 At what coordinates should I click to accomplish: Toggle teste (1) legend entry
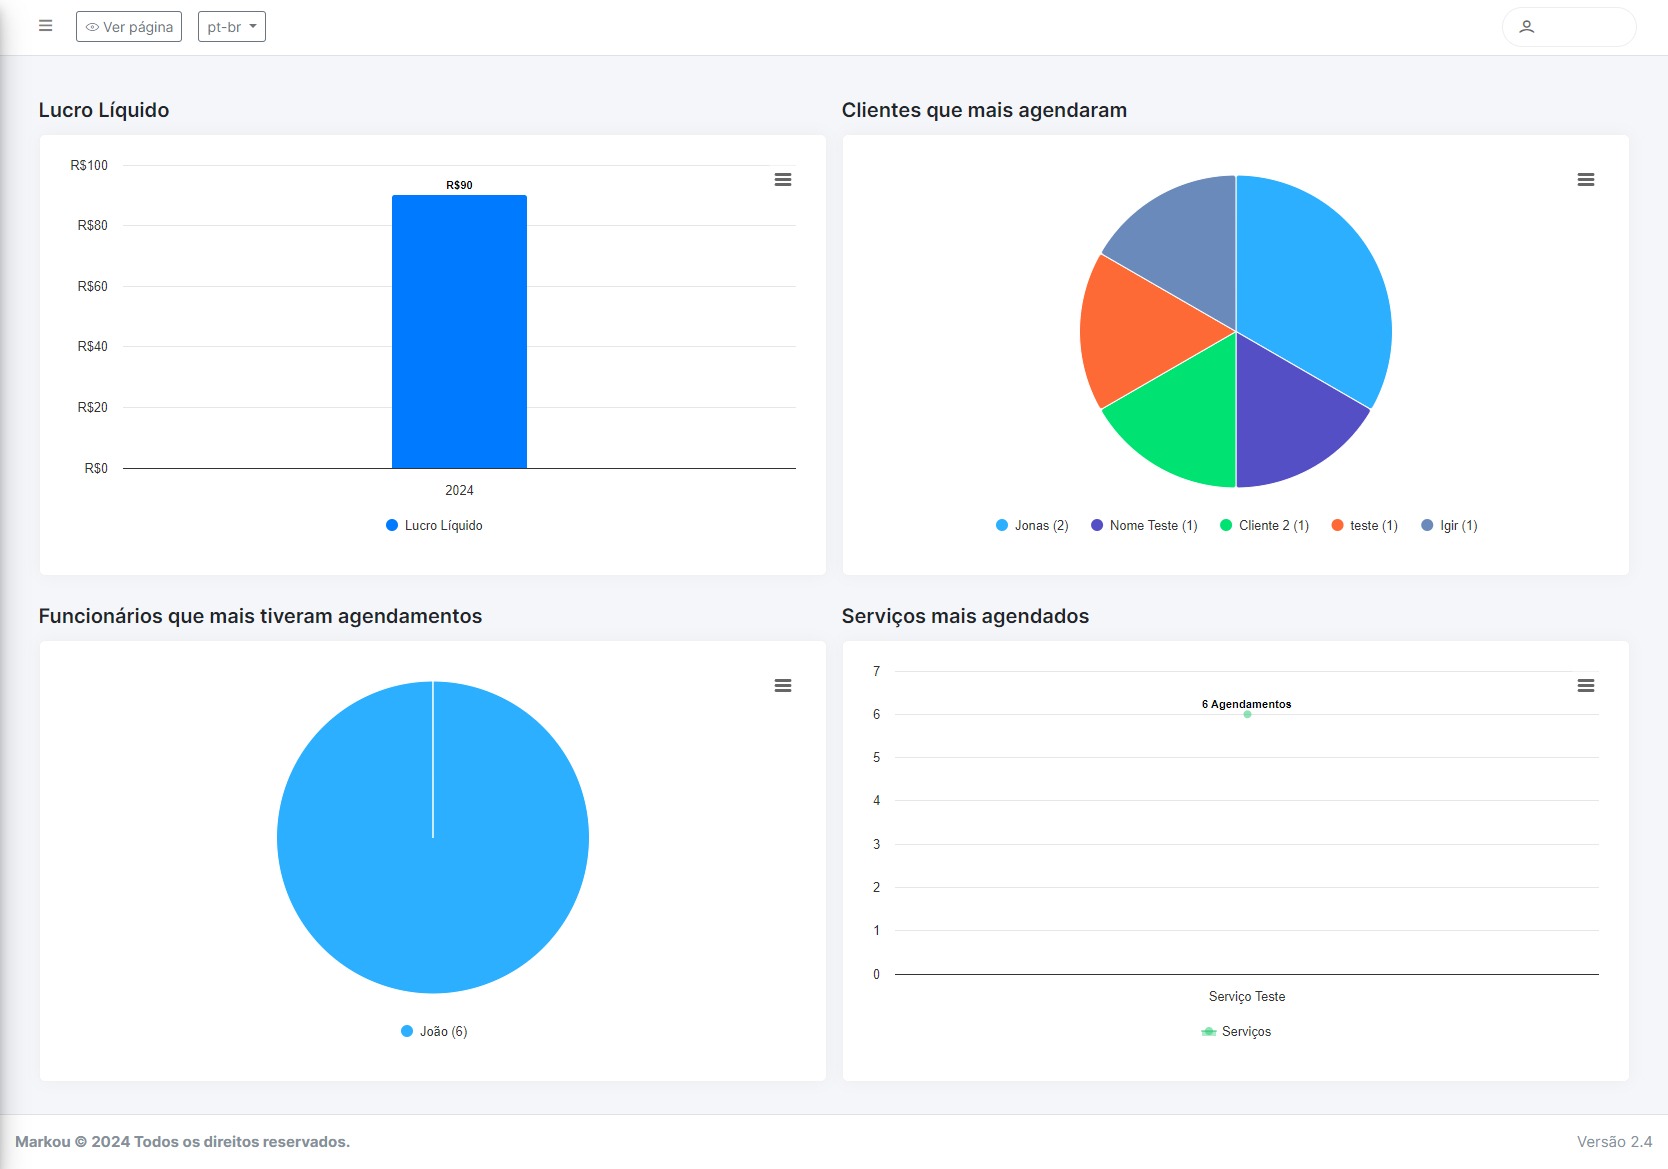pyautogui.click(x=1364, y=525)
